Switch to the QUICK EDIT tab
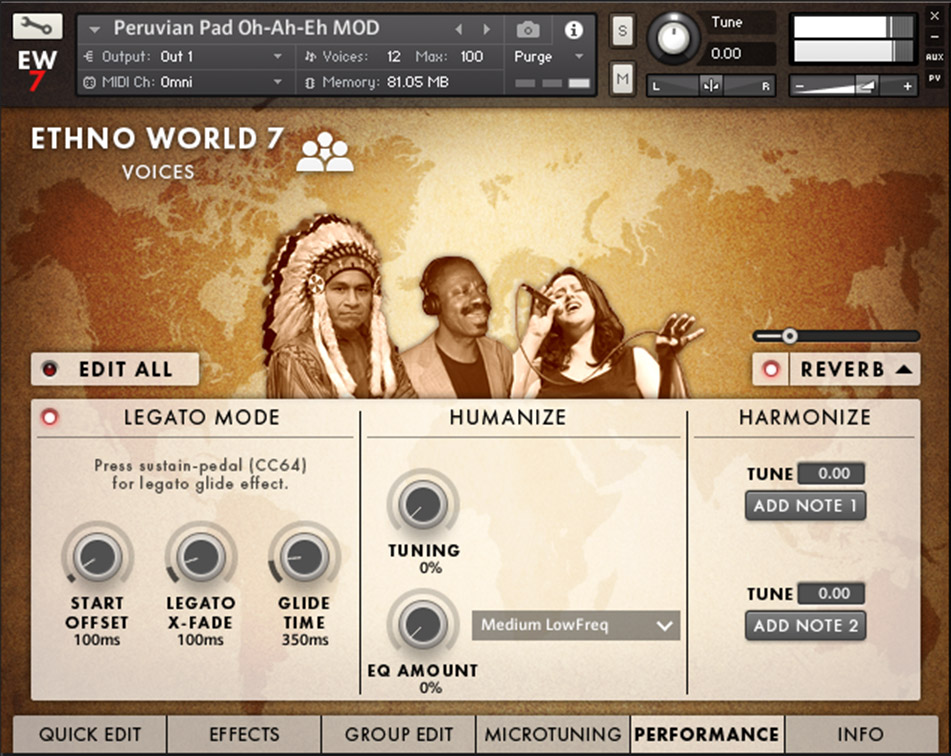The image size is (951, 756). tap(90, 734)
